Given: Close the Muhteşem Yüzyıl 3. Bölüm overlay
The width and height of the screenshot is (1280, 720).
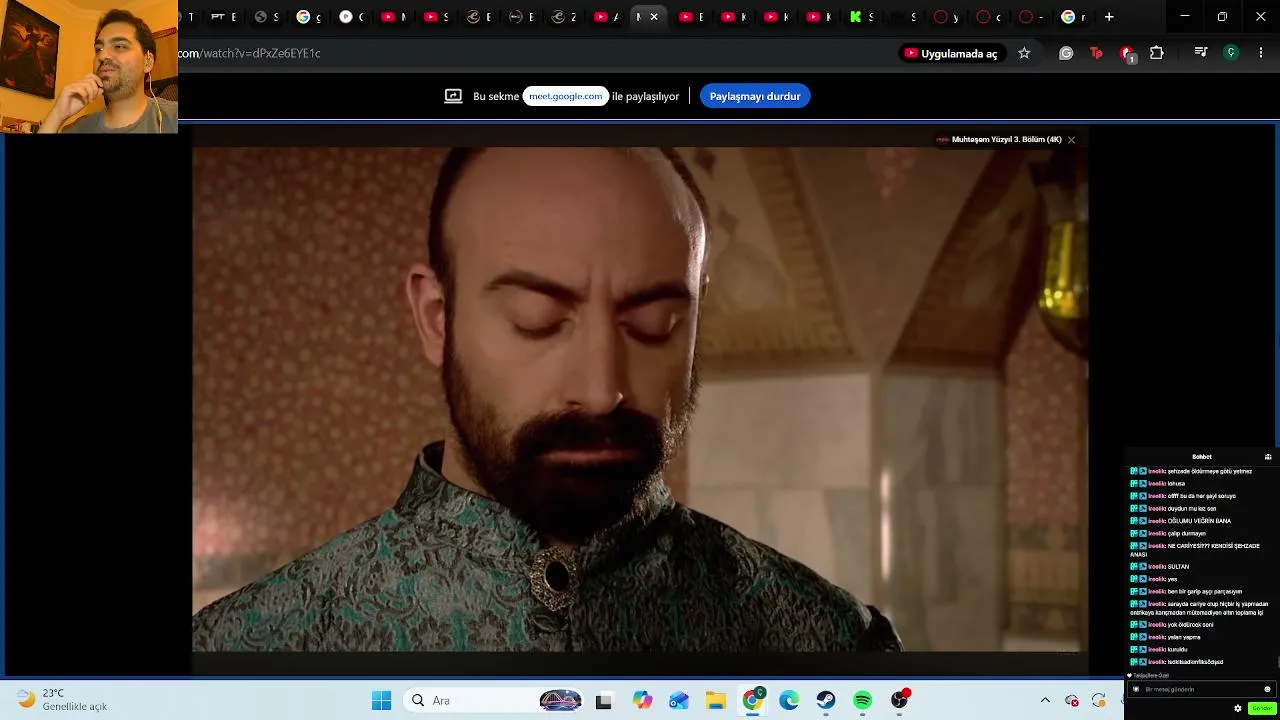Looking at the screenshot, I should [x=1071, y=140].
